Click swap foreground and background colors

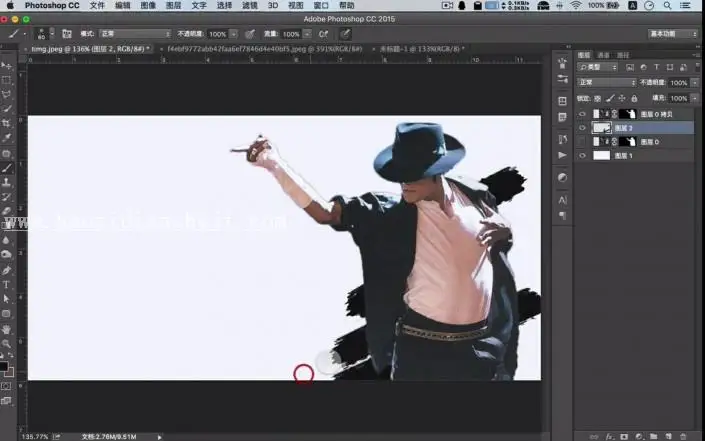11,356
